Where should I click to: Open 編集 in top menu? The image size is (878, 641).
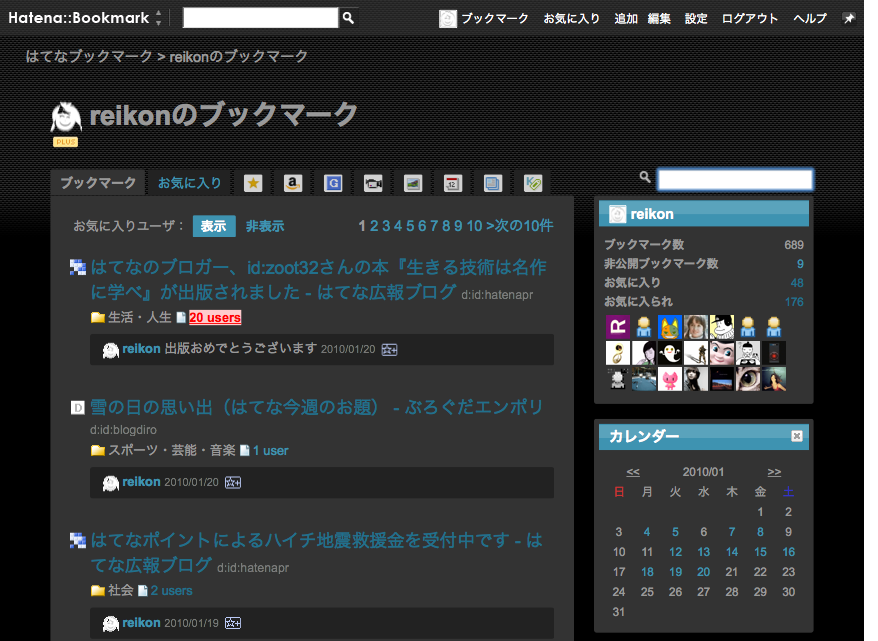(659, 18)
